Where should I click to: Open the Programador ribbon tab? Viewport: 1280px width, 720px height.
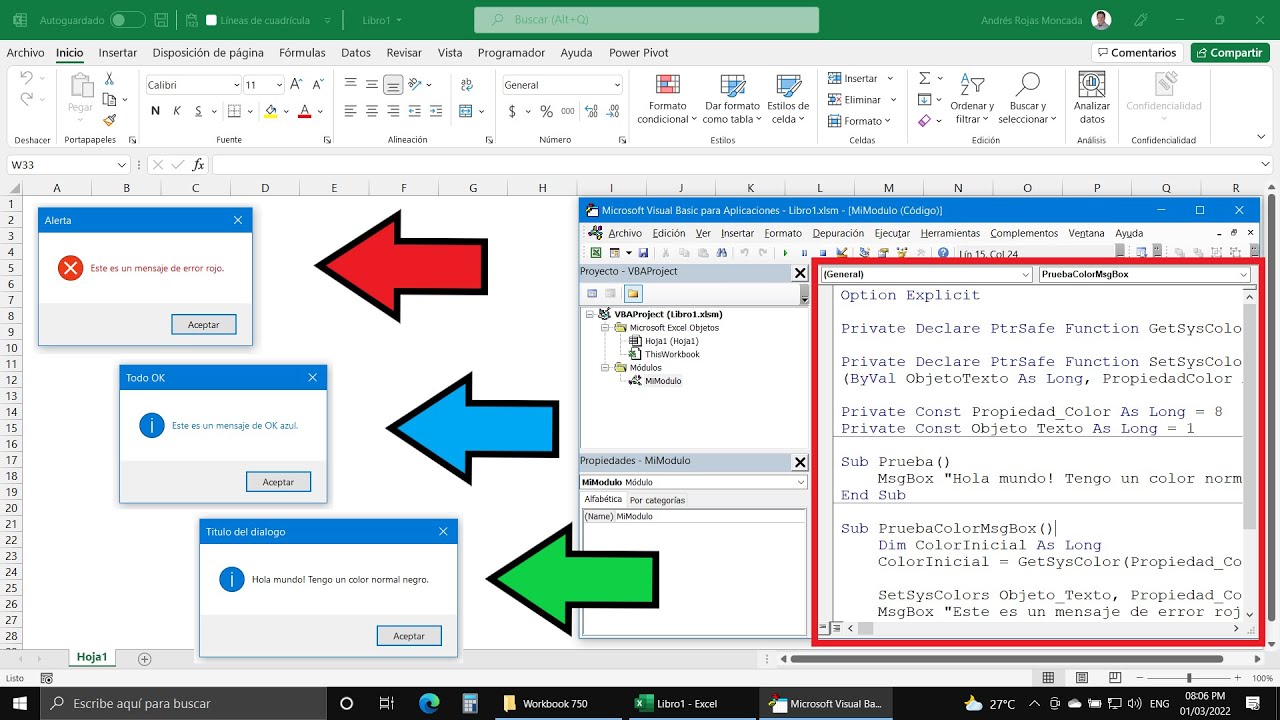point(511,53)
